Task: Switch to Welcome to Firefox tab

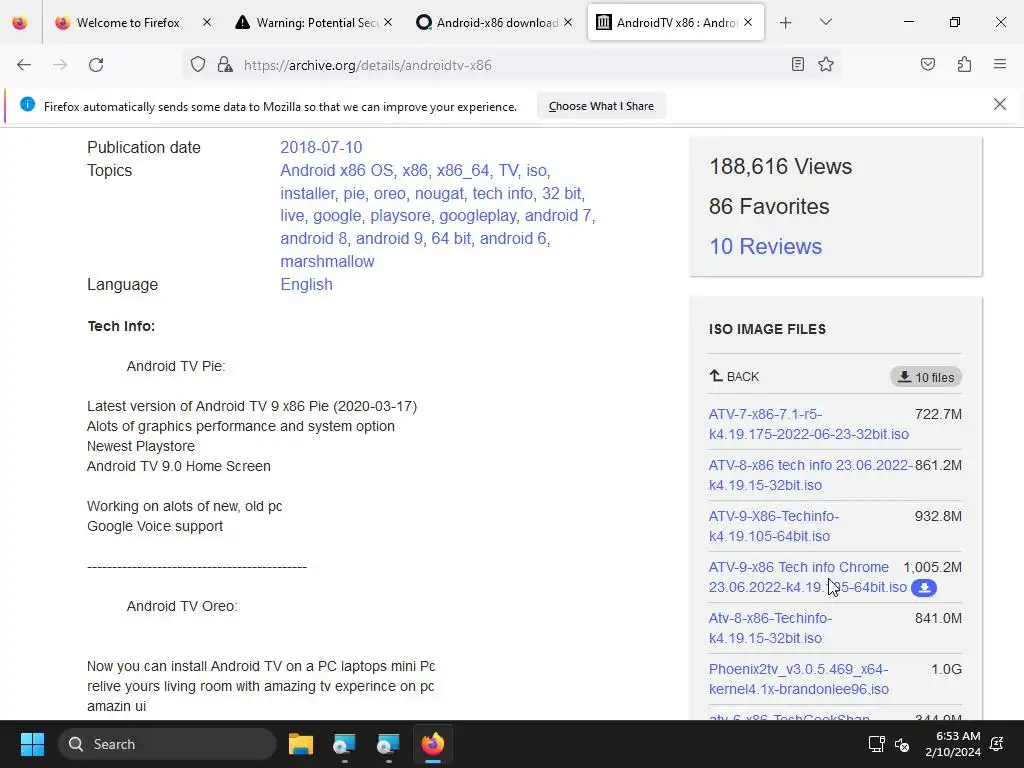Action: point(128,23)
